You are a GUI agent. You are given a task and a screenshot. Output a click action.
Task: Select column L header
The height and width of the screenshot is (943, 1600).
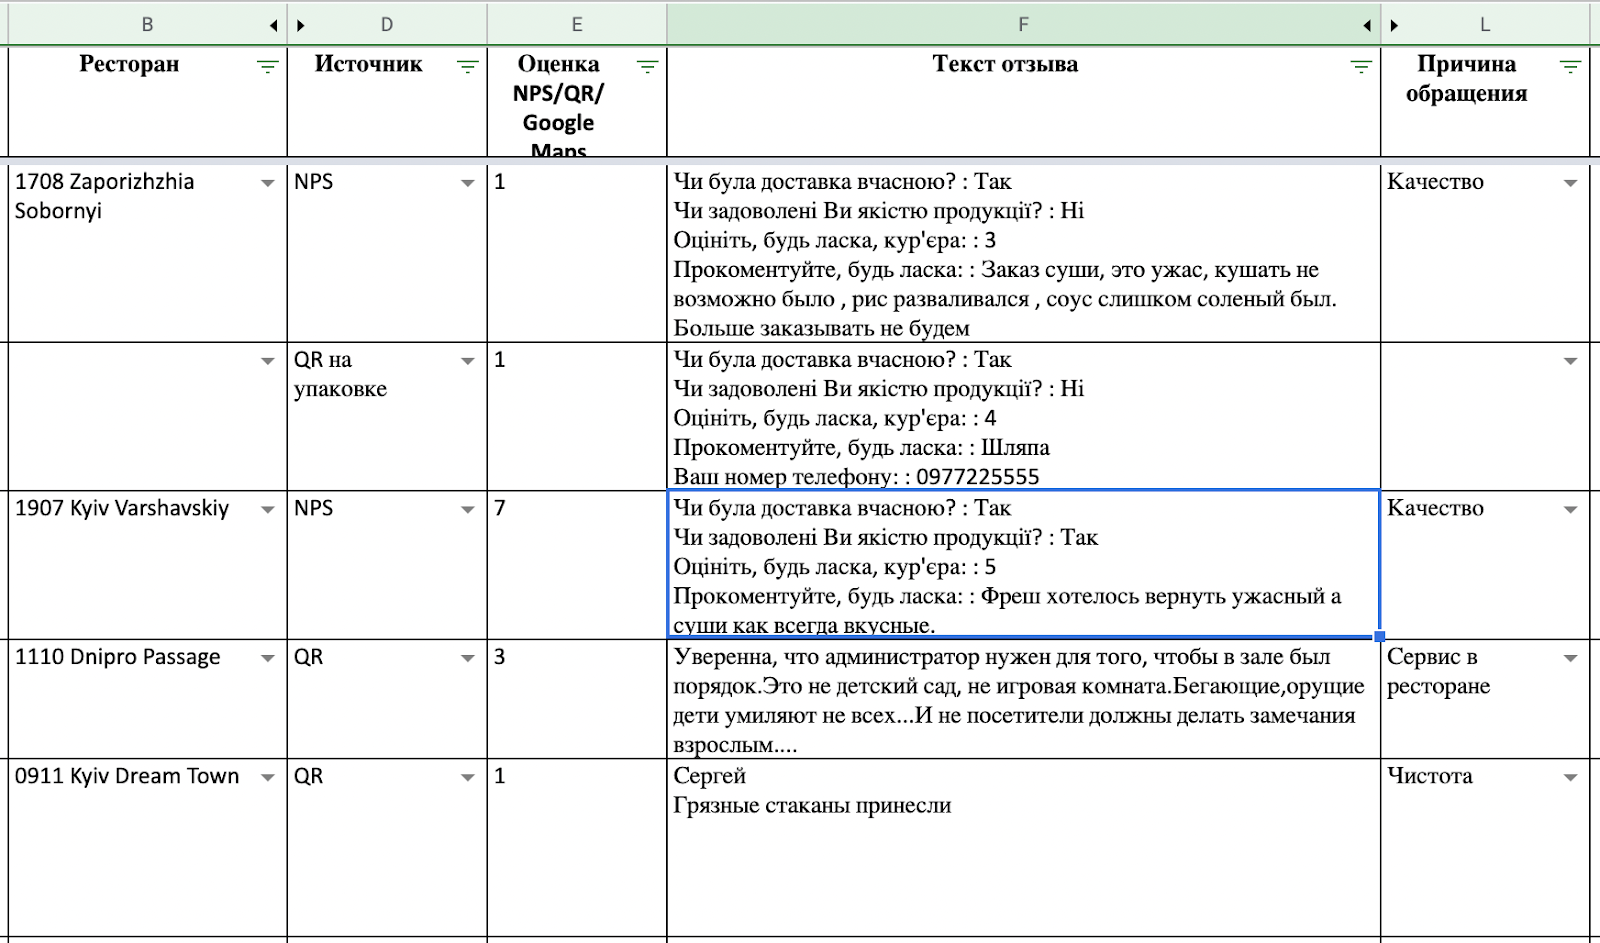[1485, 25]
